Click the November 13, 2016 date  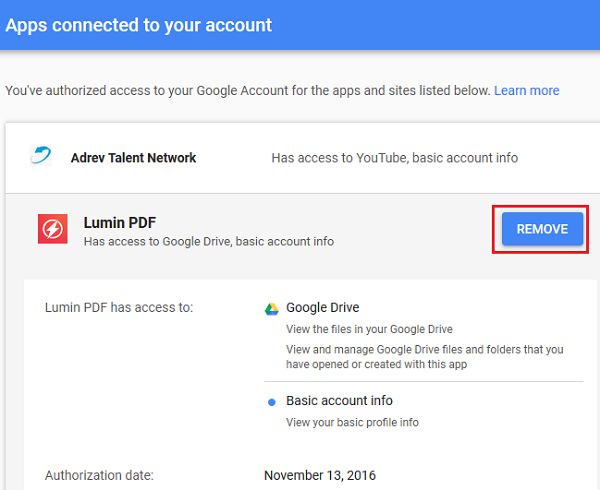point(320,475)
